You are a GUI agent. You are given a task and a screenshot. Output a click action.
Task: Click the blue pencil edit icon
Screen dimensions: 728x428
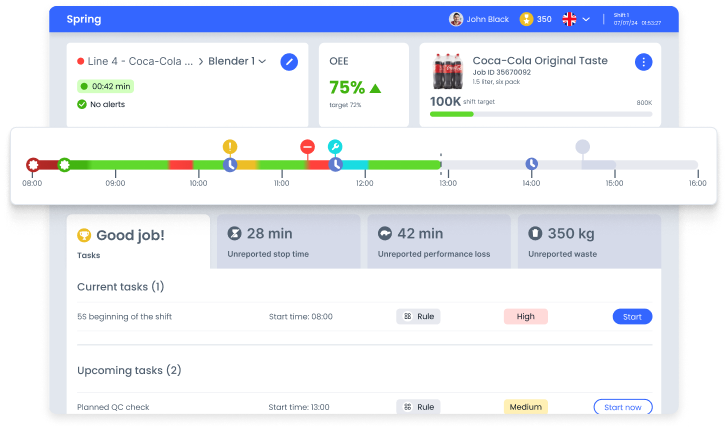click(289, 62)
